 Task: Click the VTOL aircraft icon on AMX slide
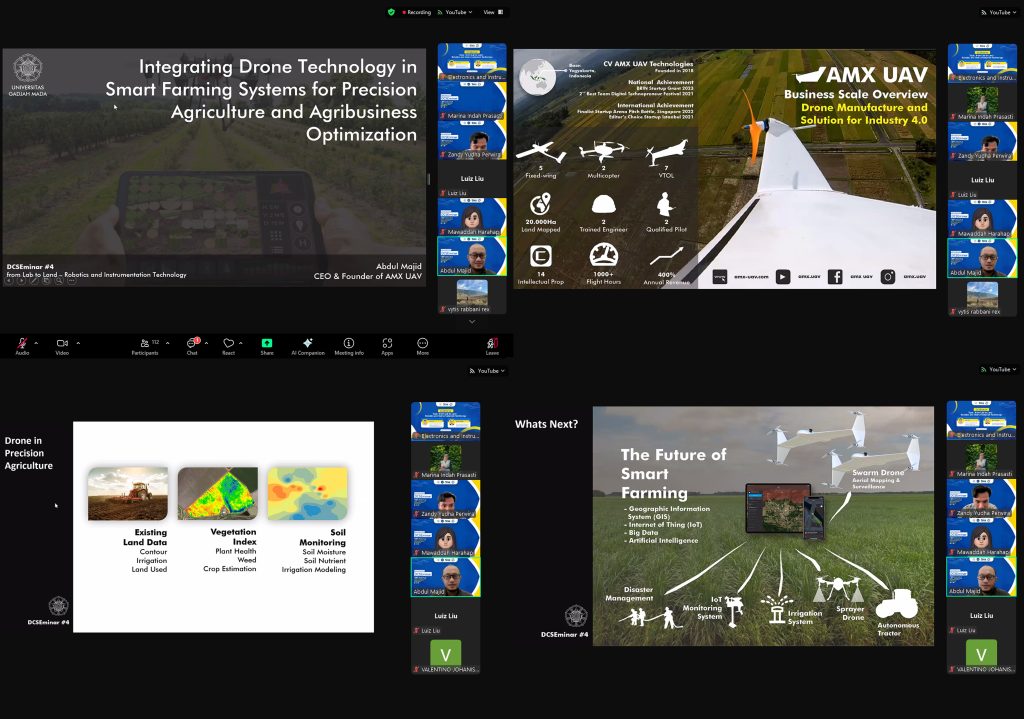[x=667, y=152]
